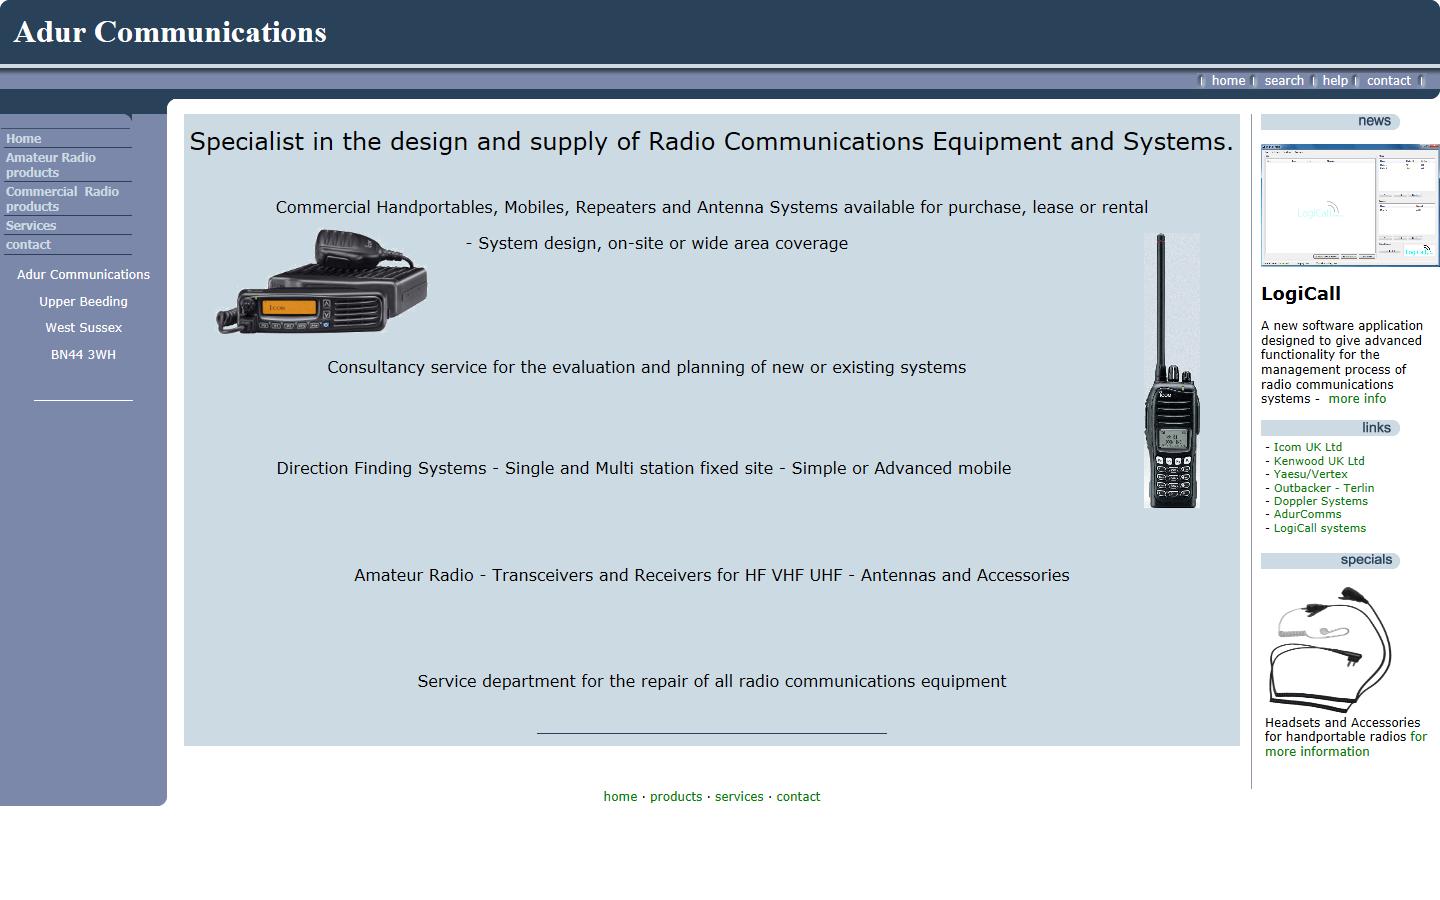Open contact from the top navigation bar
The height and width of the screenshot is (900, 1440).
coord(1388,80)
